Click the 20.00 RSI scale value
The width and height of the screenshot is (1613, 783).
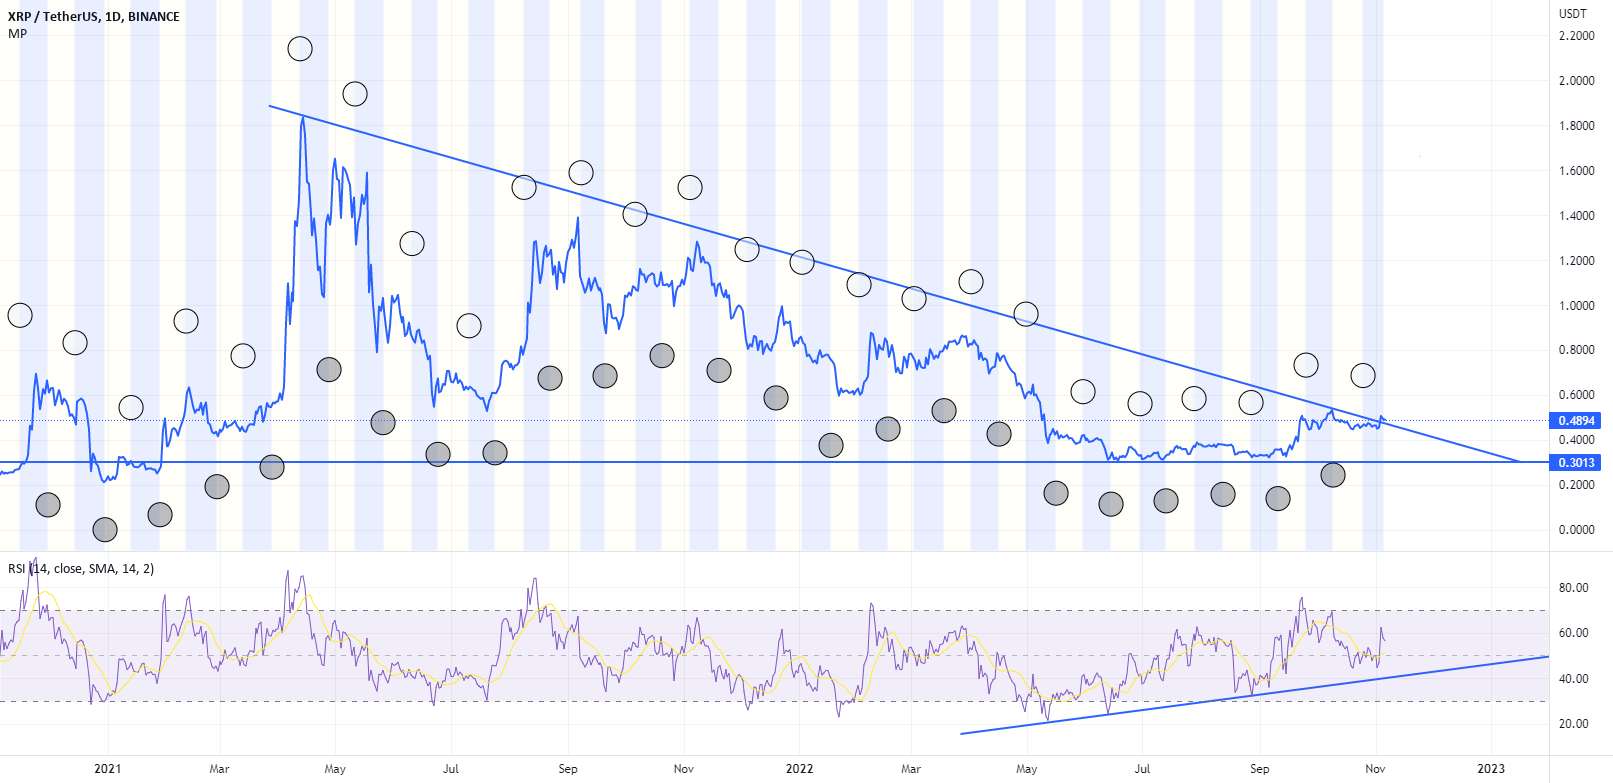tap(1574, 724)
